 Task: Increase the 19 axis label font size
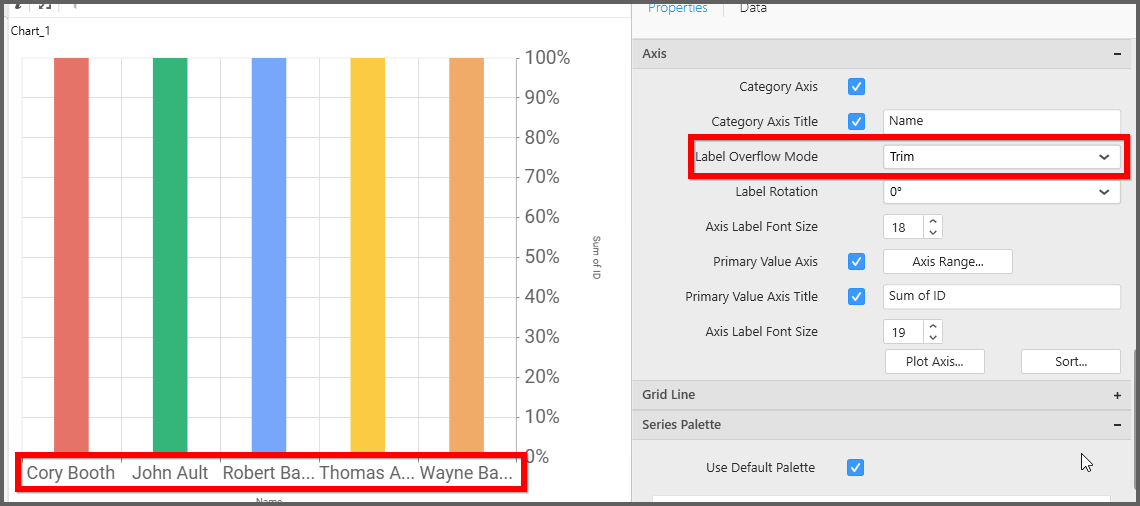click(933, 326)
